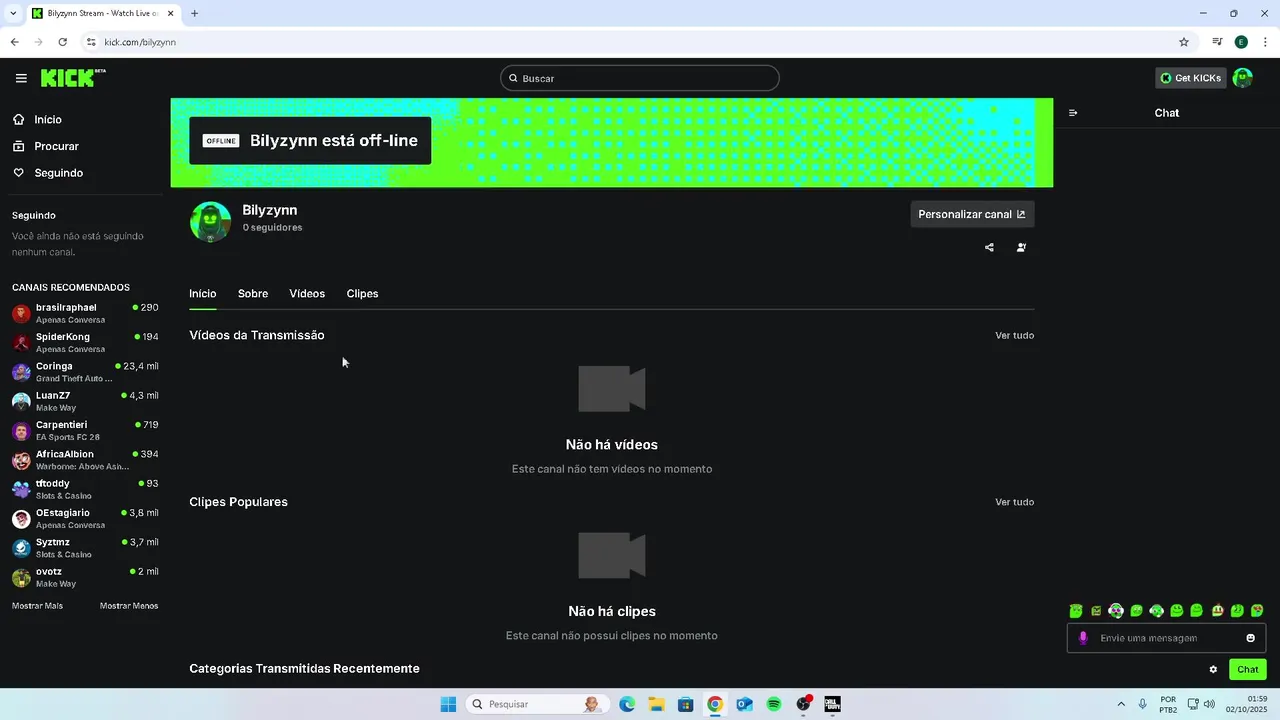Click the Bilyzynn channel avatar
This screenshot has width=1280, height=720.
pyautogui.click(x=210, y=221)
